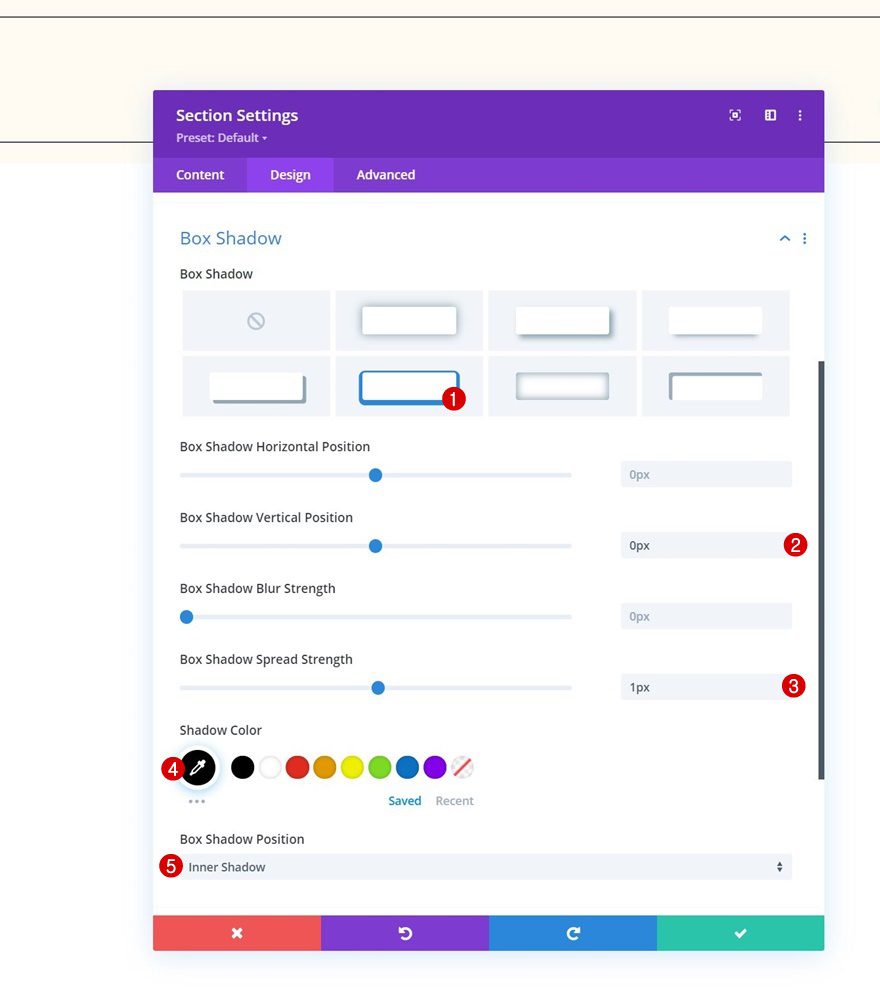This screenshot has height=994, width=880.
Task: Undo the last change
Action: [405, 933]
